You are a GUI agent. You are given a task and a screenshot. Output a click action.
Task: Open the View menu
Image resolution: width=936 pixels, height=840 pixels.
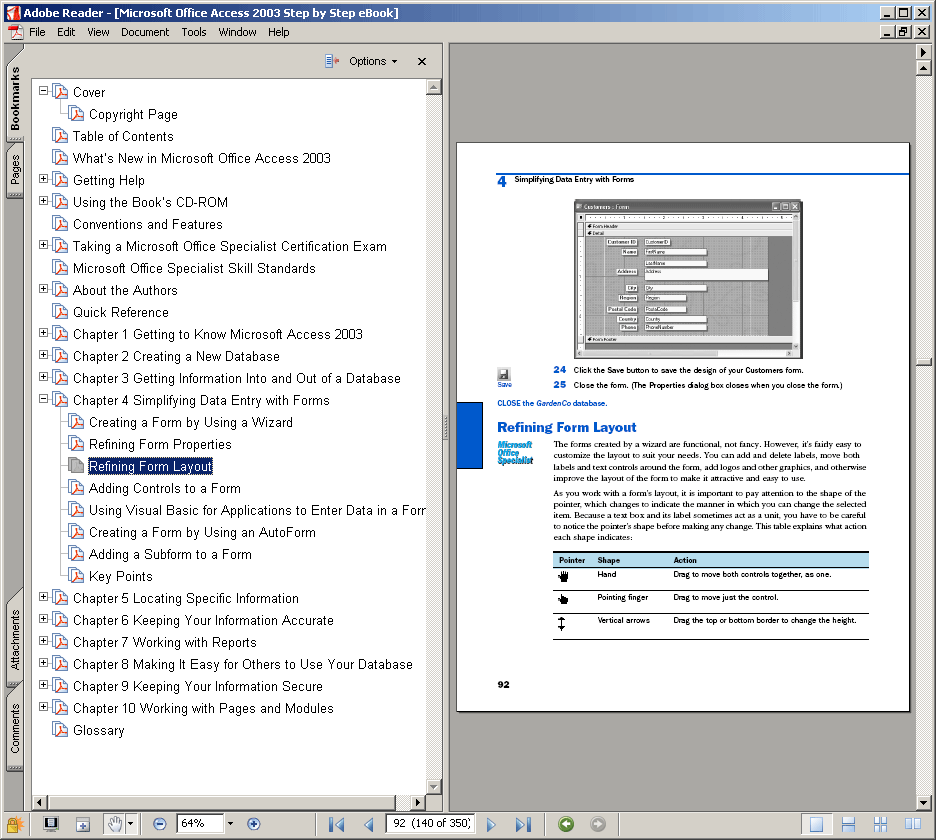98,32
